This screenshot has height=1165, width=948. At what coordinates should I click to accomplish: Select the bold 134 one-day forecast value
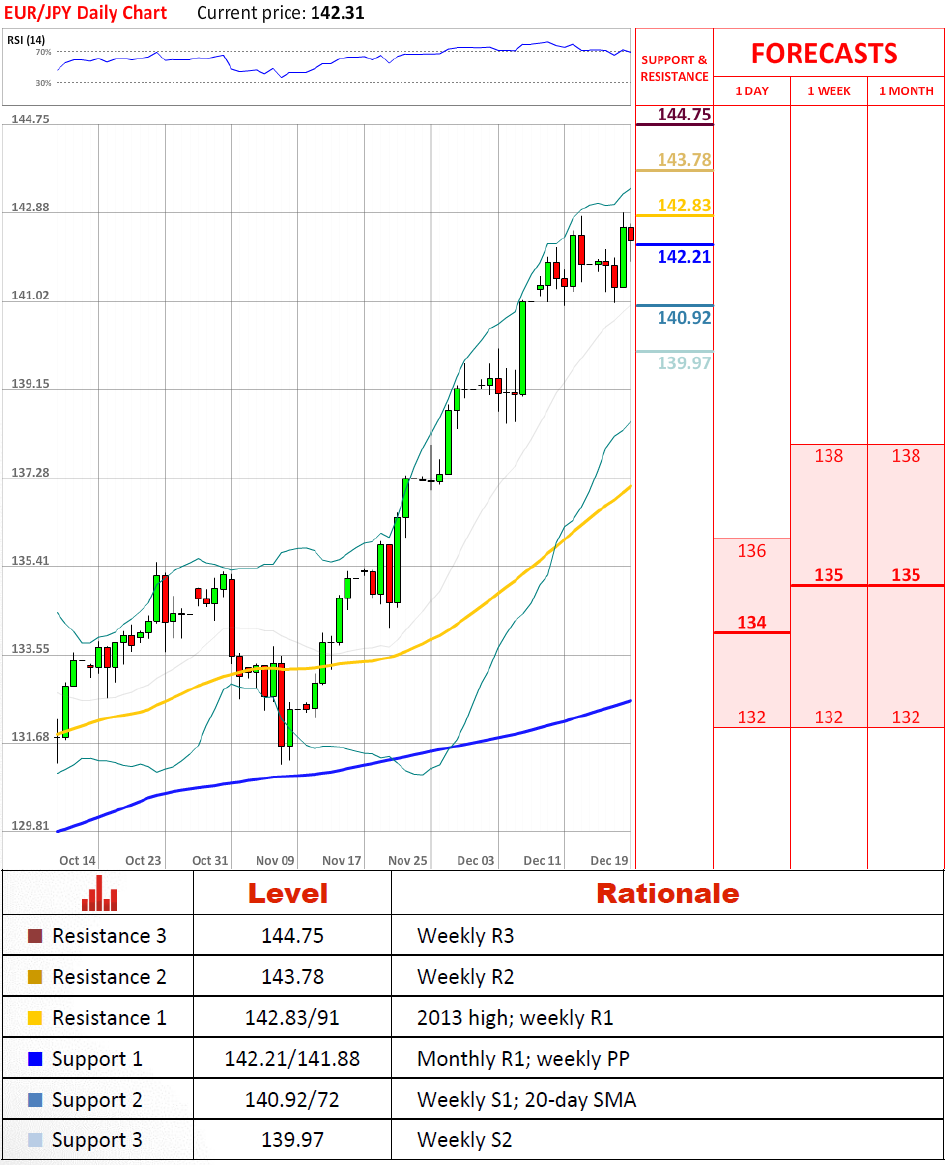752,623
